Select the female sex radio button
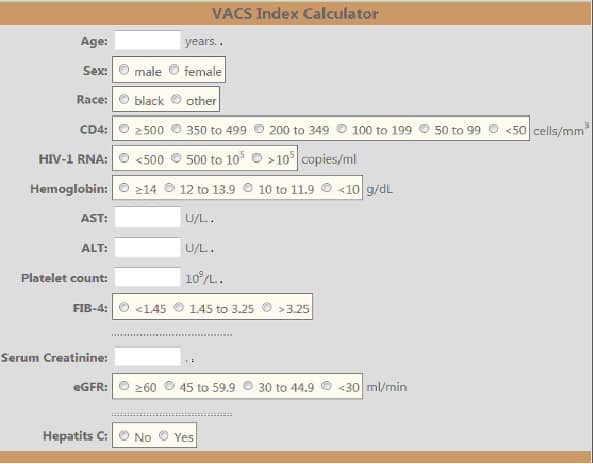593x464 pixels. (x=174, y=70)
